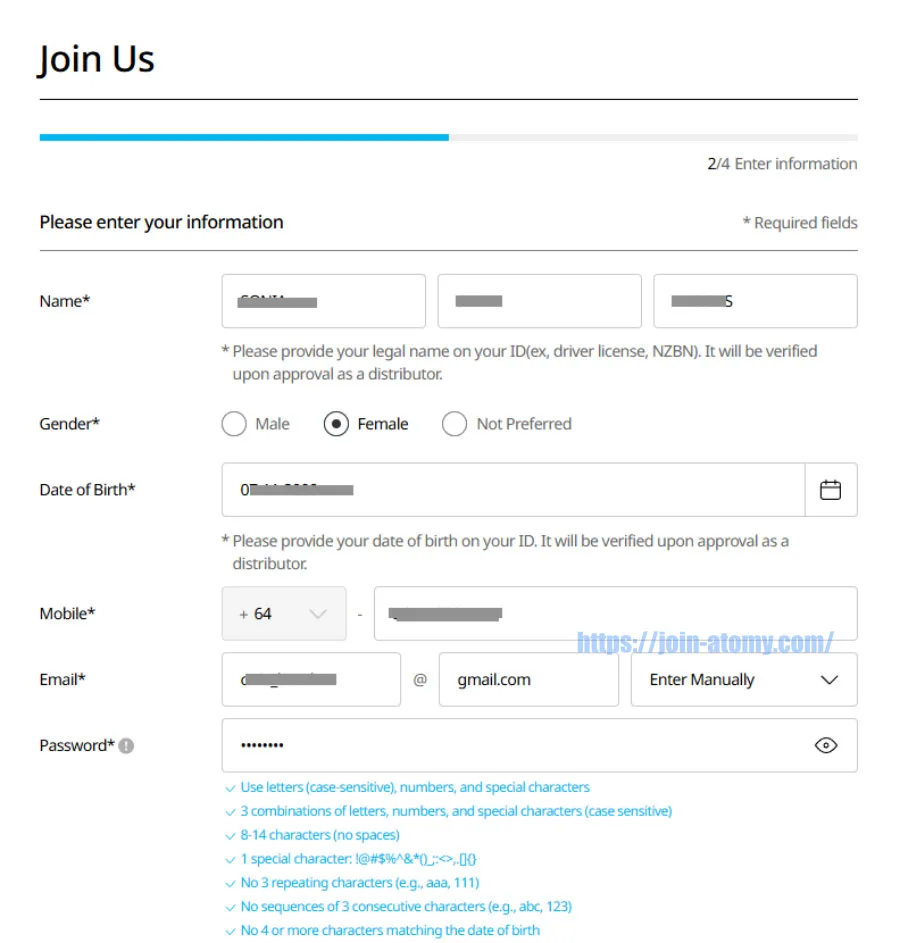900x943 pixels.
Task: Click the first Name input field
Action: (x=323, y=300)
